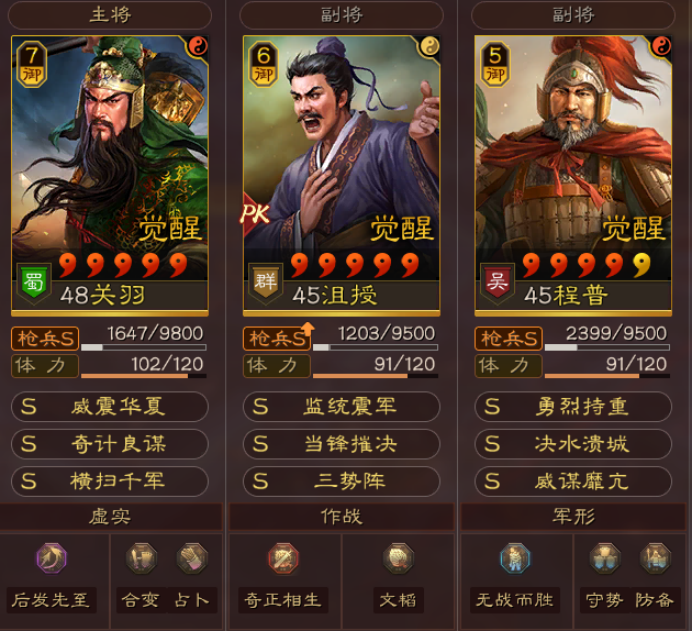Click the yin-yang icon on 沮授 card
The width and height of the screenshot is (693, 631).
(429, 46)
